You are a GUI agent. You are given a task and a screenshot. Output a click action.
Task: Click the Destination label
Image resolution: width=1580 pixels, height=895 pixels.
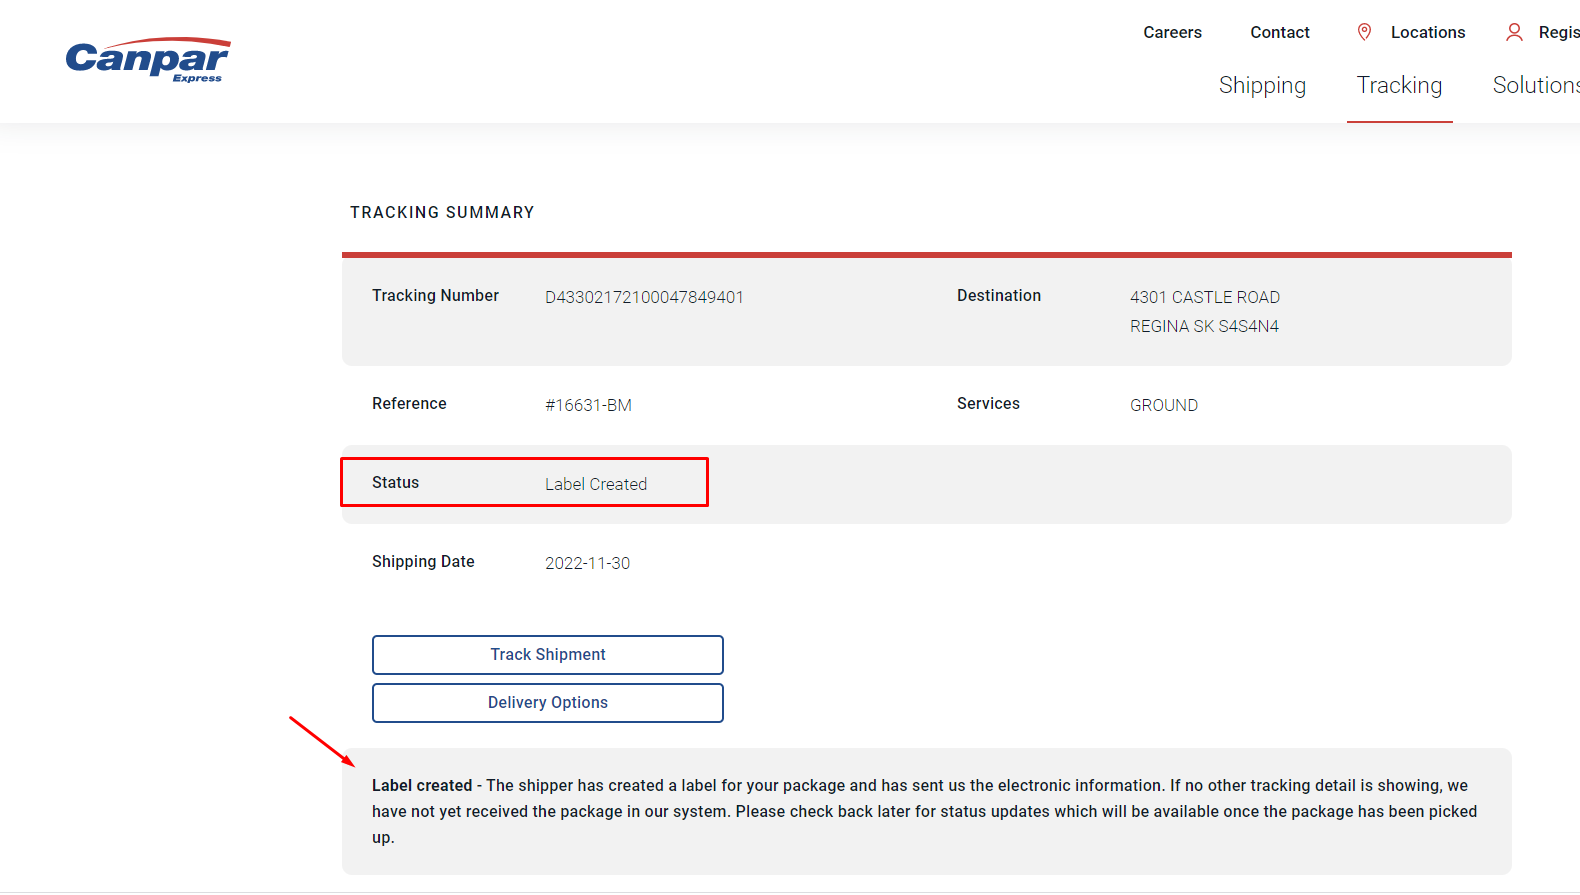[x=999, y=296]
